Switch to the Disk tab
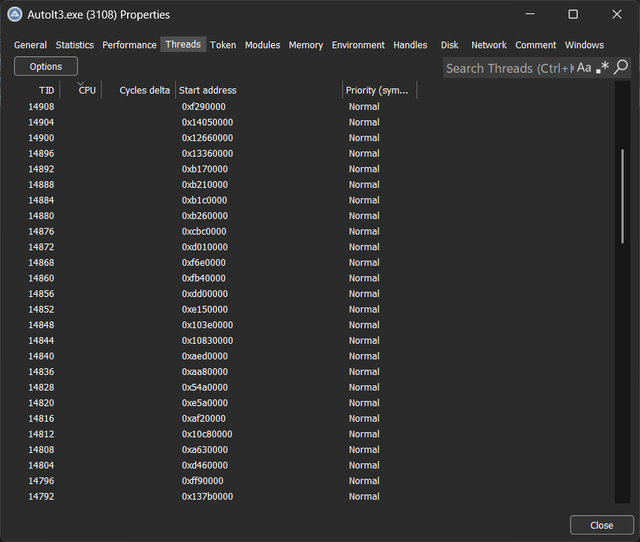The width and height of the screenshot is (640, 542). 449,45
